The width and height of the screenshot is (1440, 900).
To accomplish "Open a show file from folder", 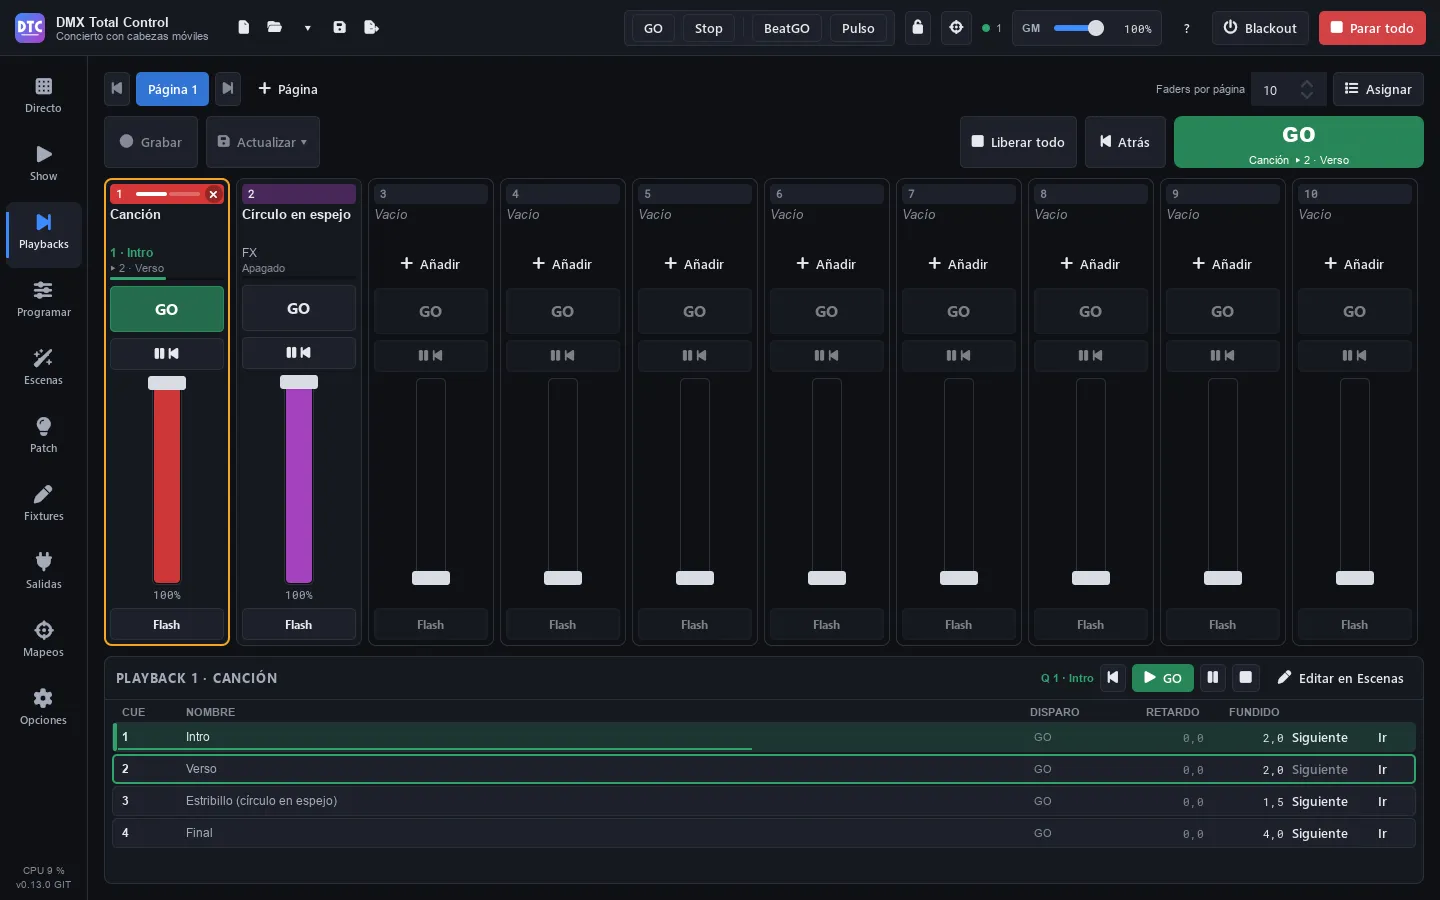I will click(x=274, y=28).
